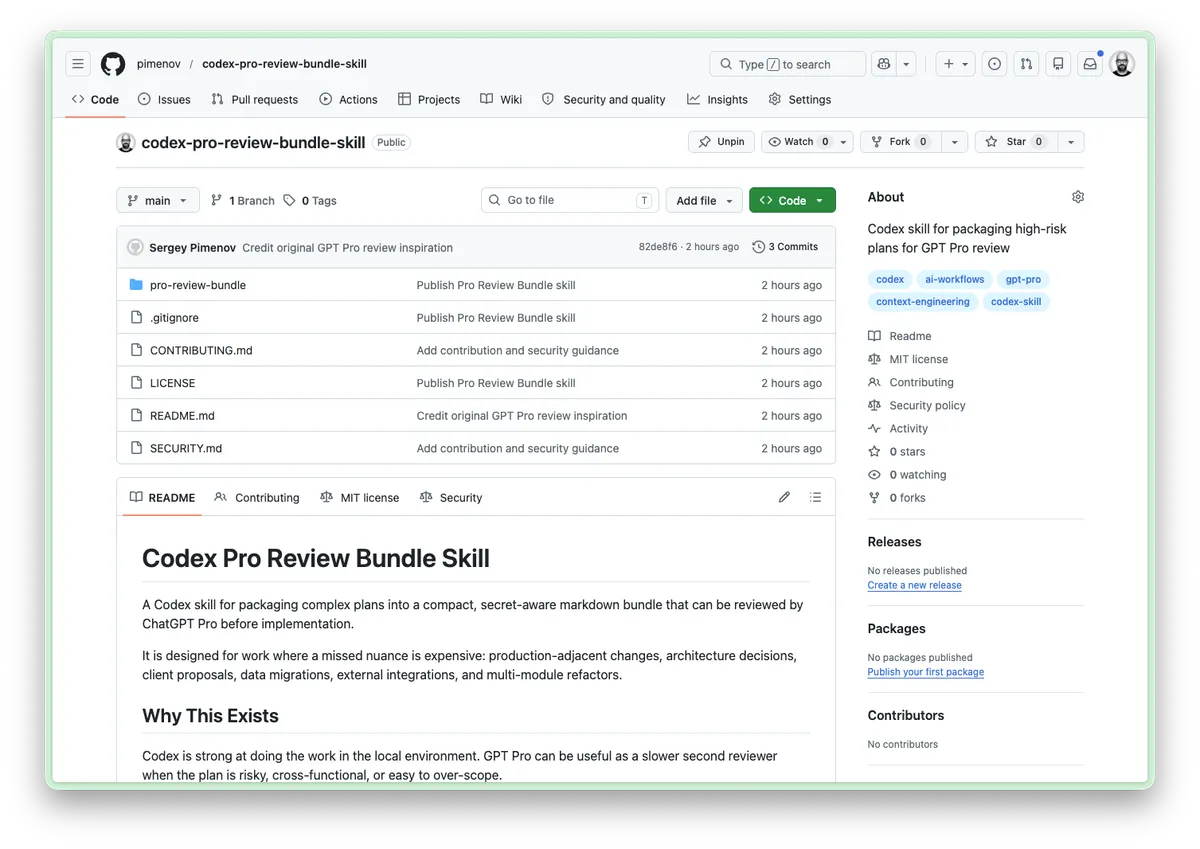Viewport: 1200px width, 849px height.
Task: Open the issues icon in header
Action: point(994,64)
